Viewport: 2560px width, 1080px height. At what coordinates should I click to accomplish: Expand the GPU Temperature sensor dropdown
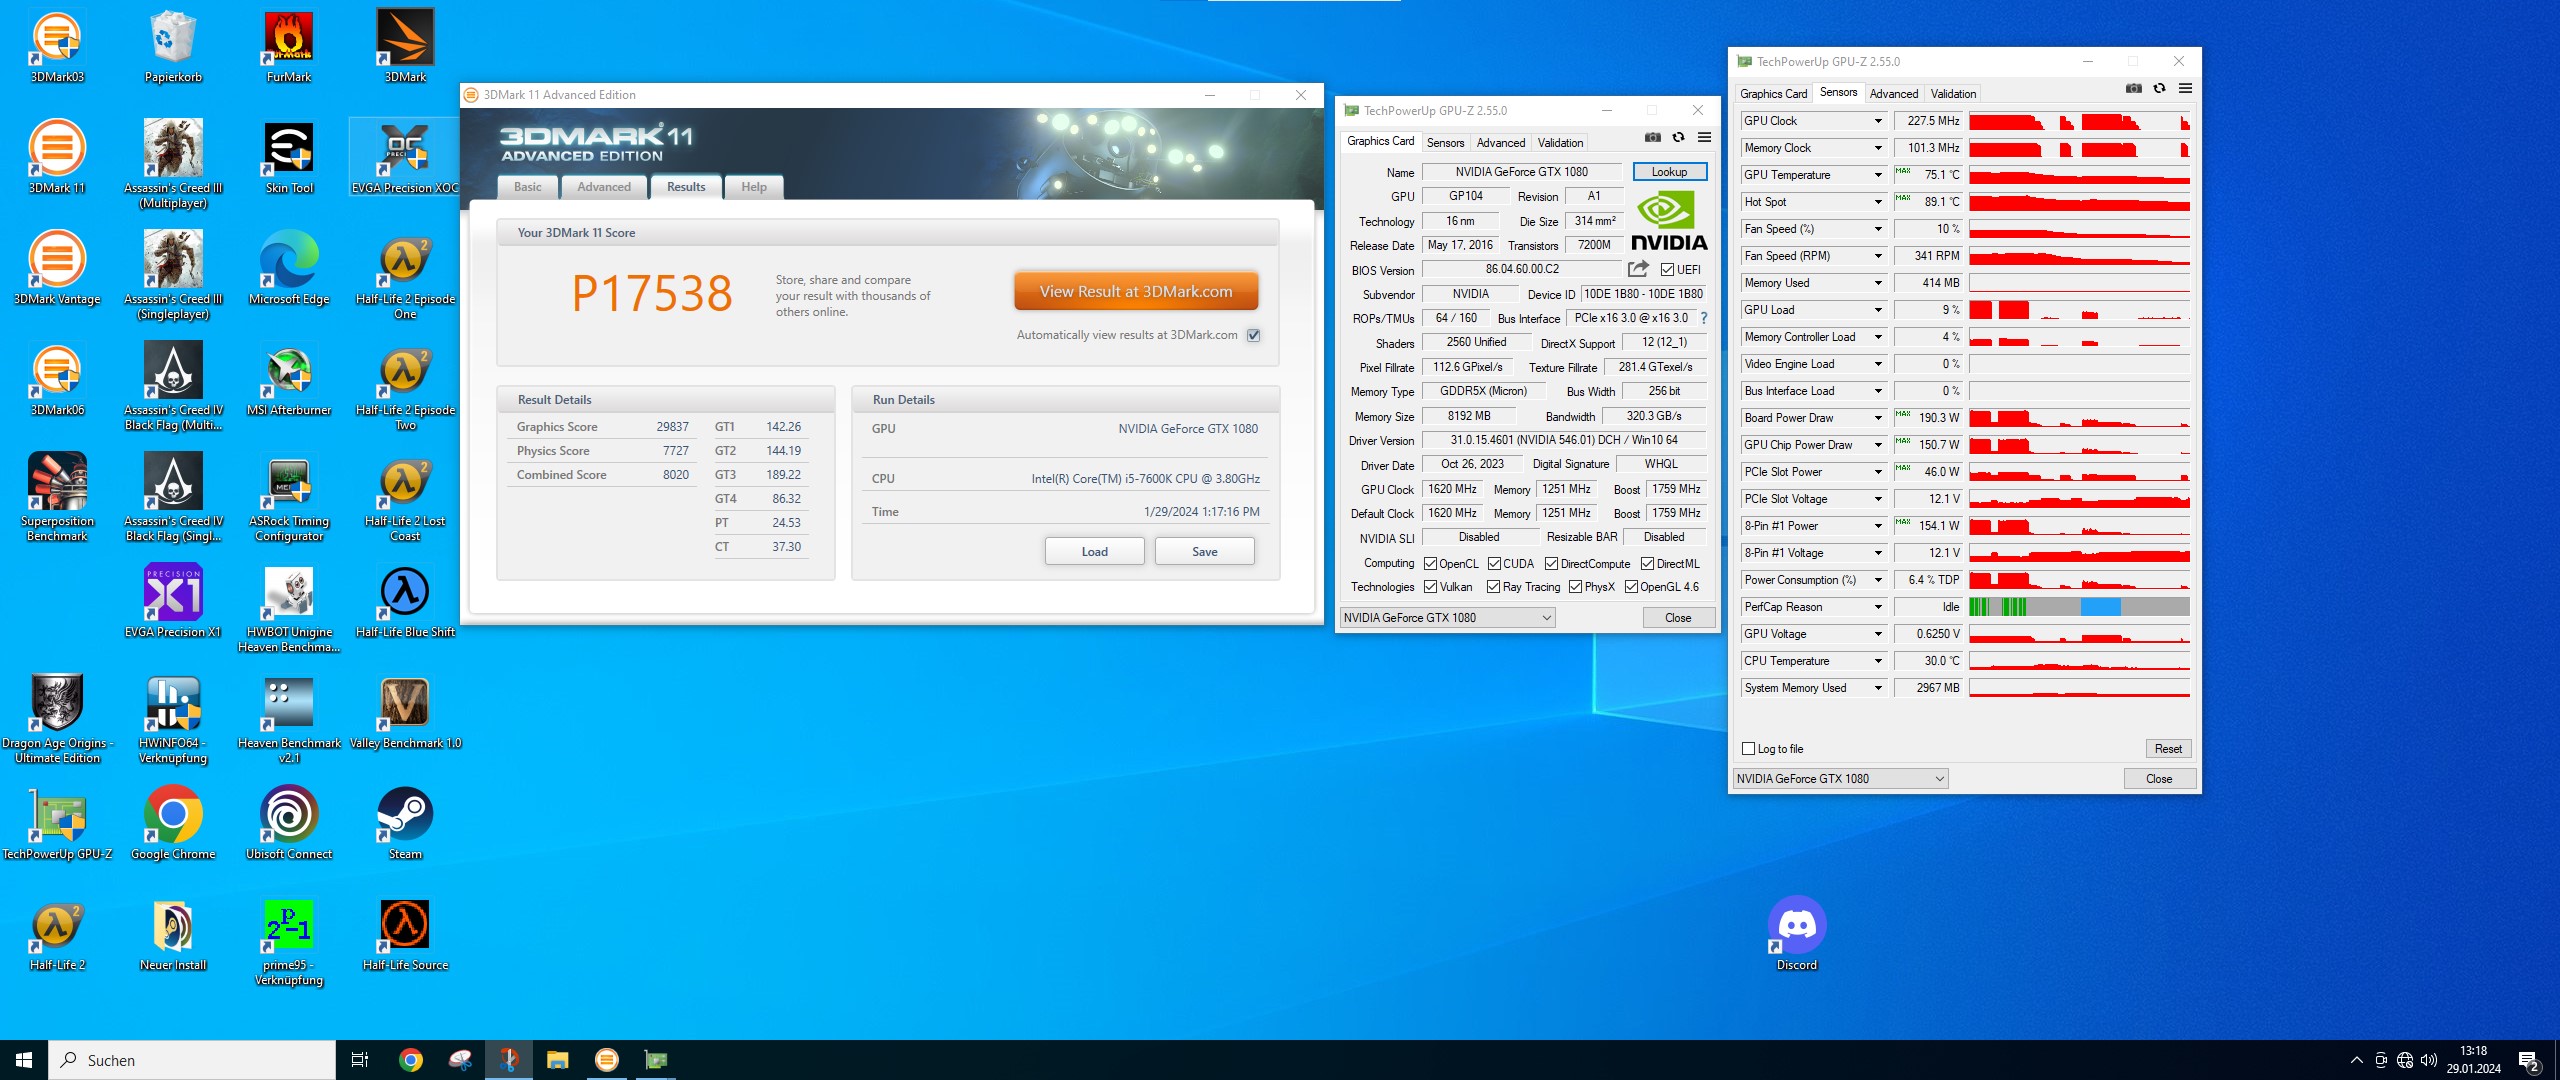[1878, 174]
